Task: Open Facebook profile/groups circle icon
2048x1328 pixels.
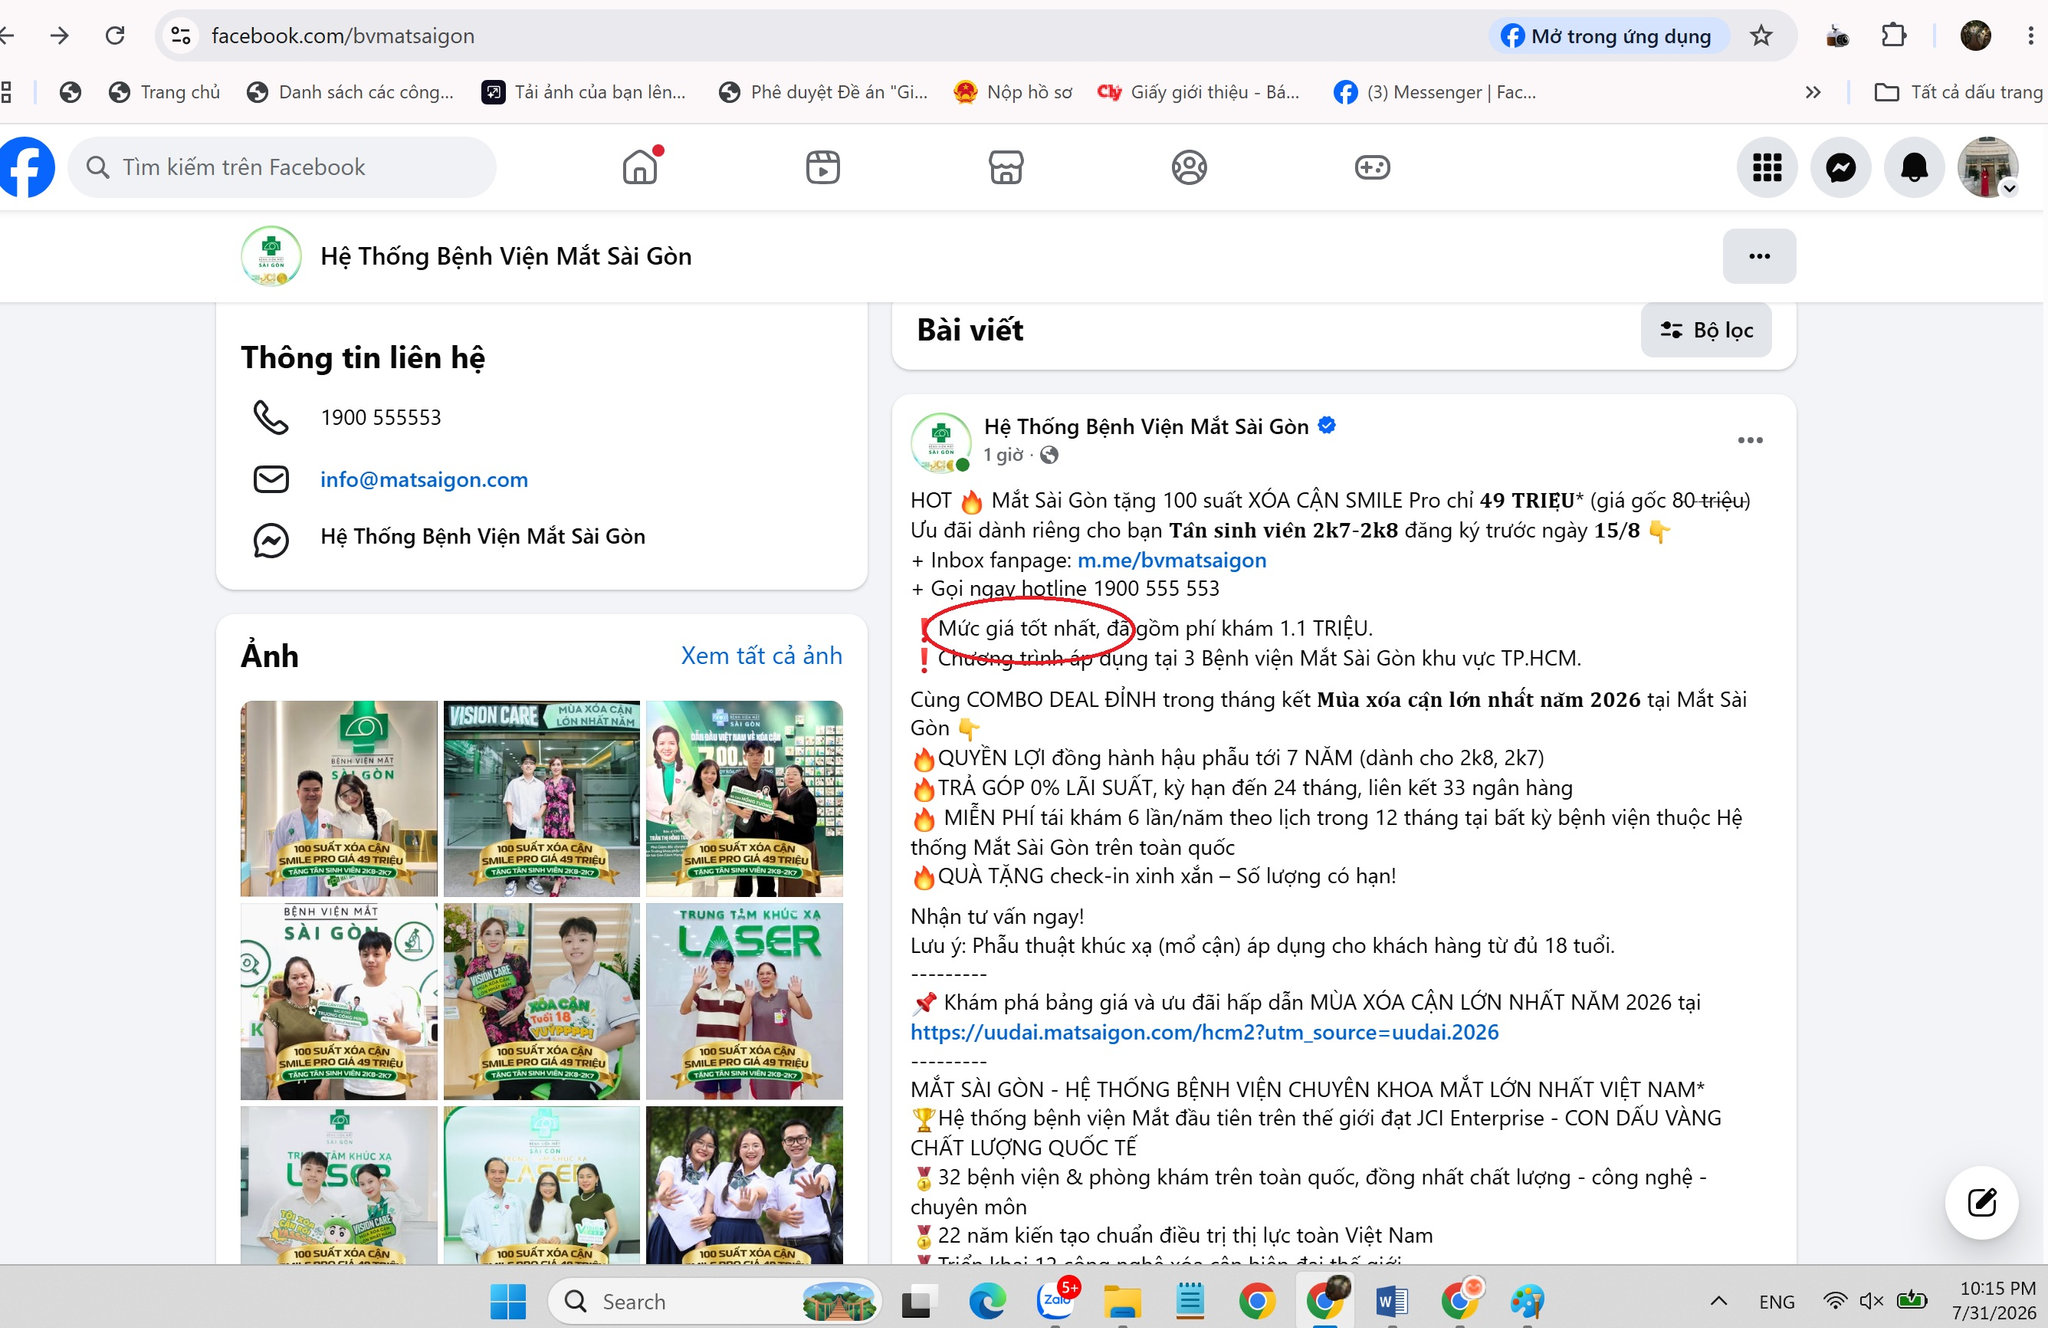Action: tap(1189, 167)
